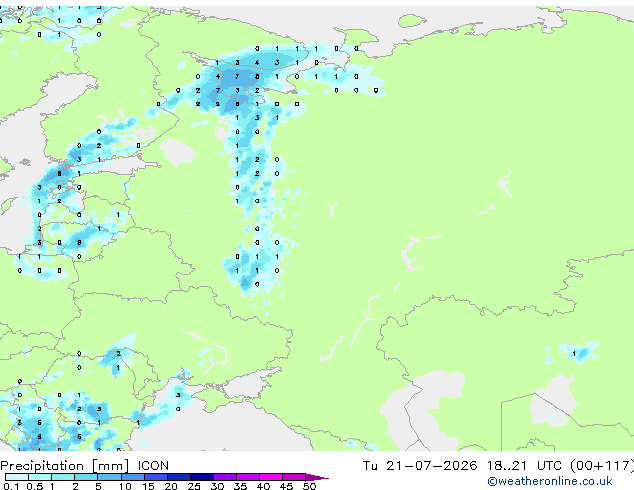The width and height of the screenshot is (634, 490).
Task: Pick the violet legend swatch between 35 and 40
Action: pyautogui.click(x=247, y=477)
